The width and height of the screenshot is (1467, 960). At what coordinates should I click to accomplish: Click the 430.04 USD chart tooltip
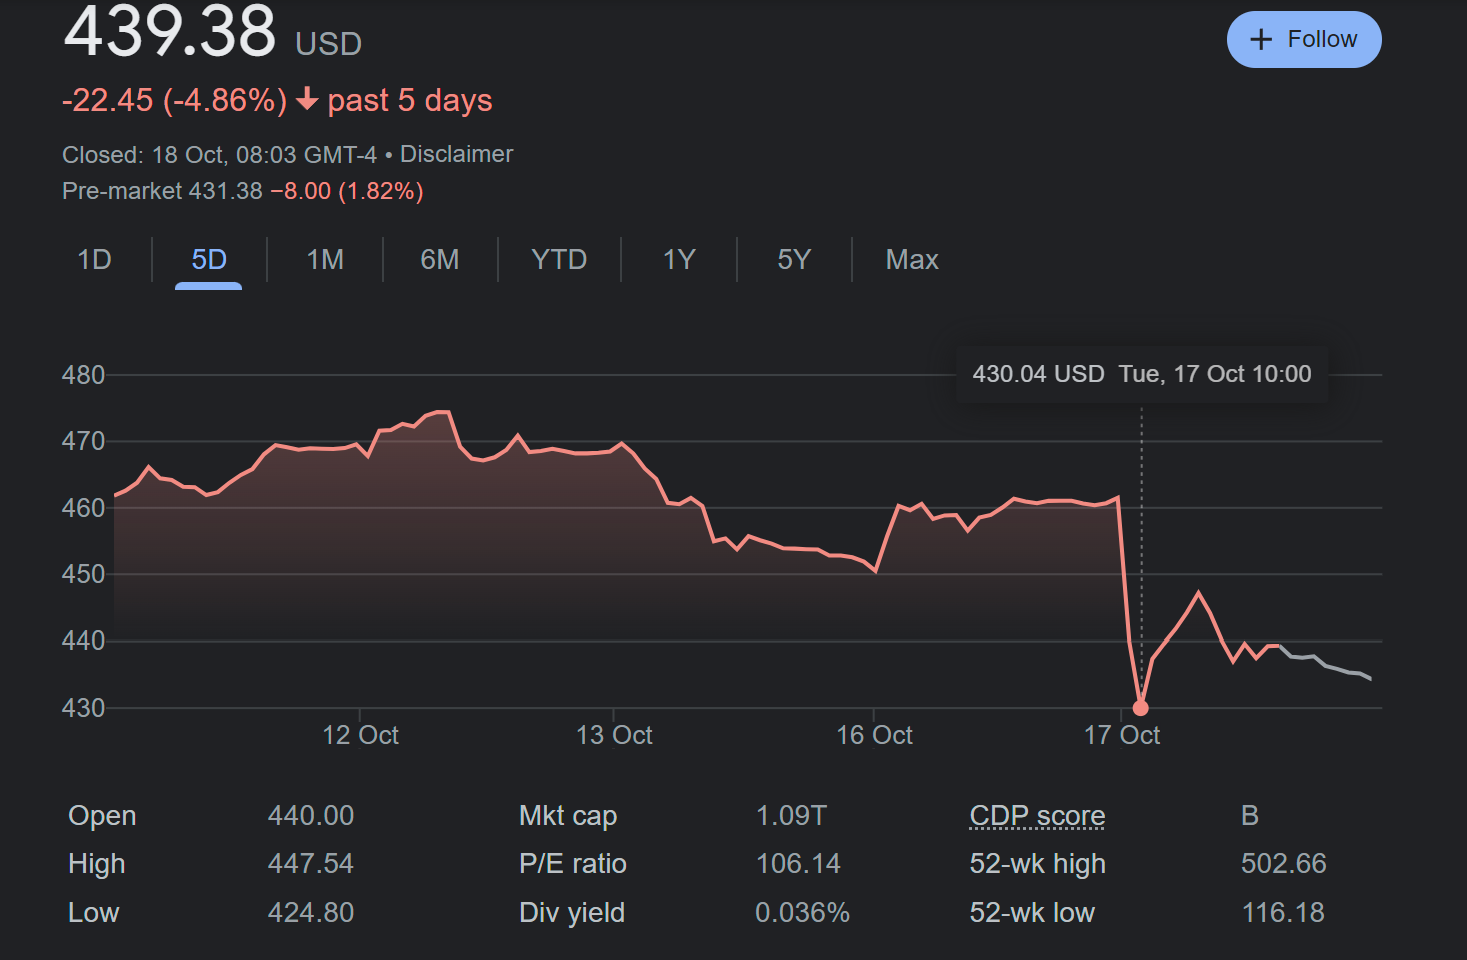(x=1141, y=374)
